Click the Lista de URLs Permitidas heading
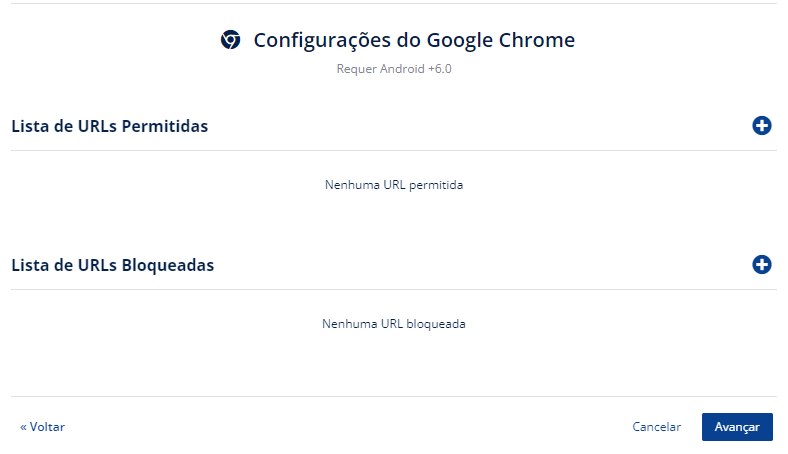The height and width of the screenshot is (454, 788). 110,126
